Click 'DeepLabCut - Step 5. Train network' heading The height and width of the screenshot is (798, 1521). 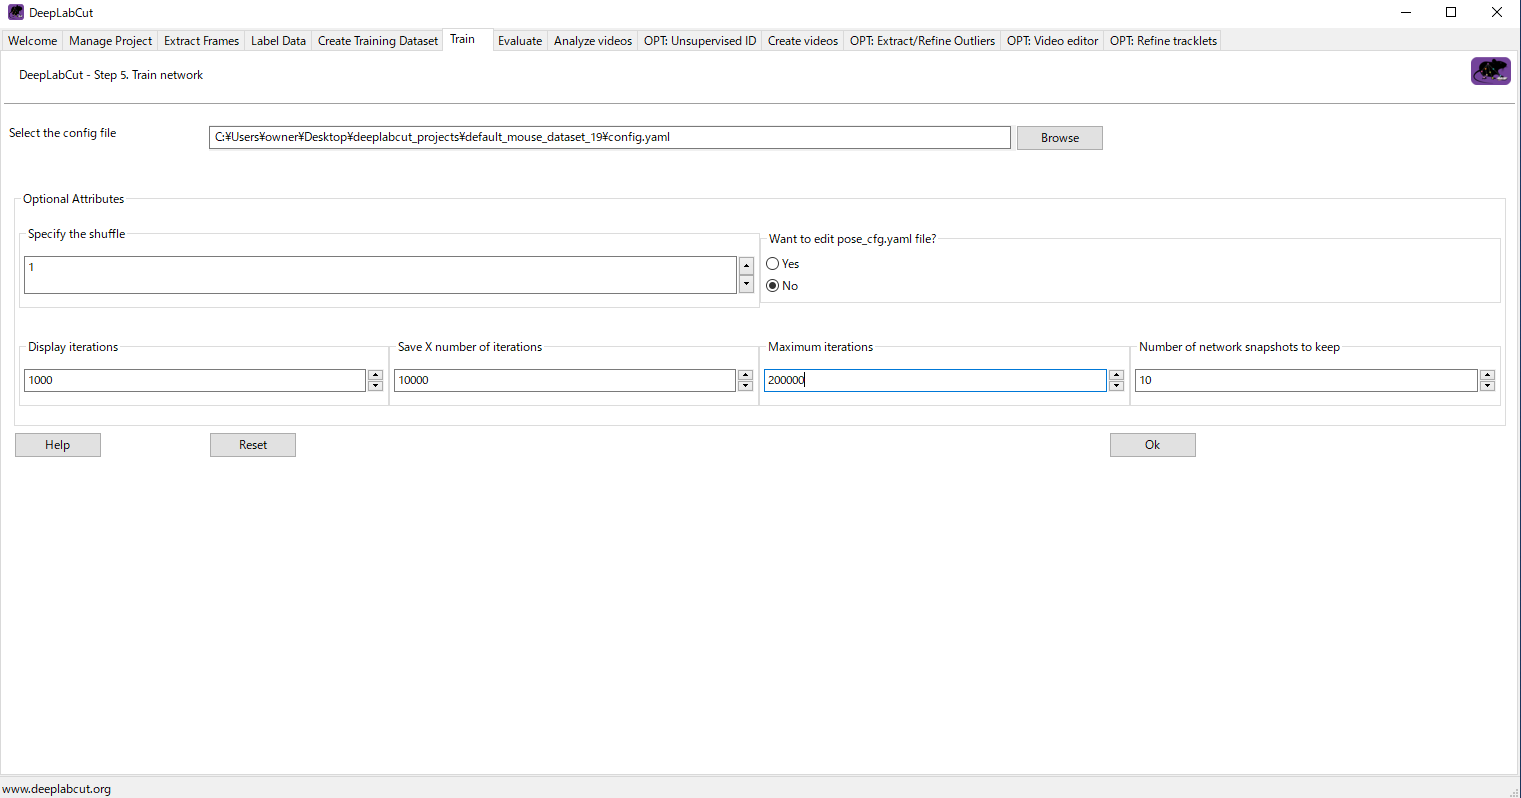(x=111, y=75)
